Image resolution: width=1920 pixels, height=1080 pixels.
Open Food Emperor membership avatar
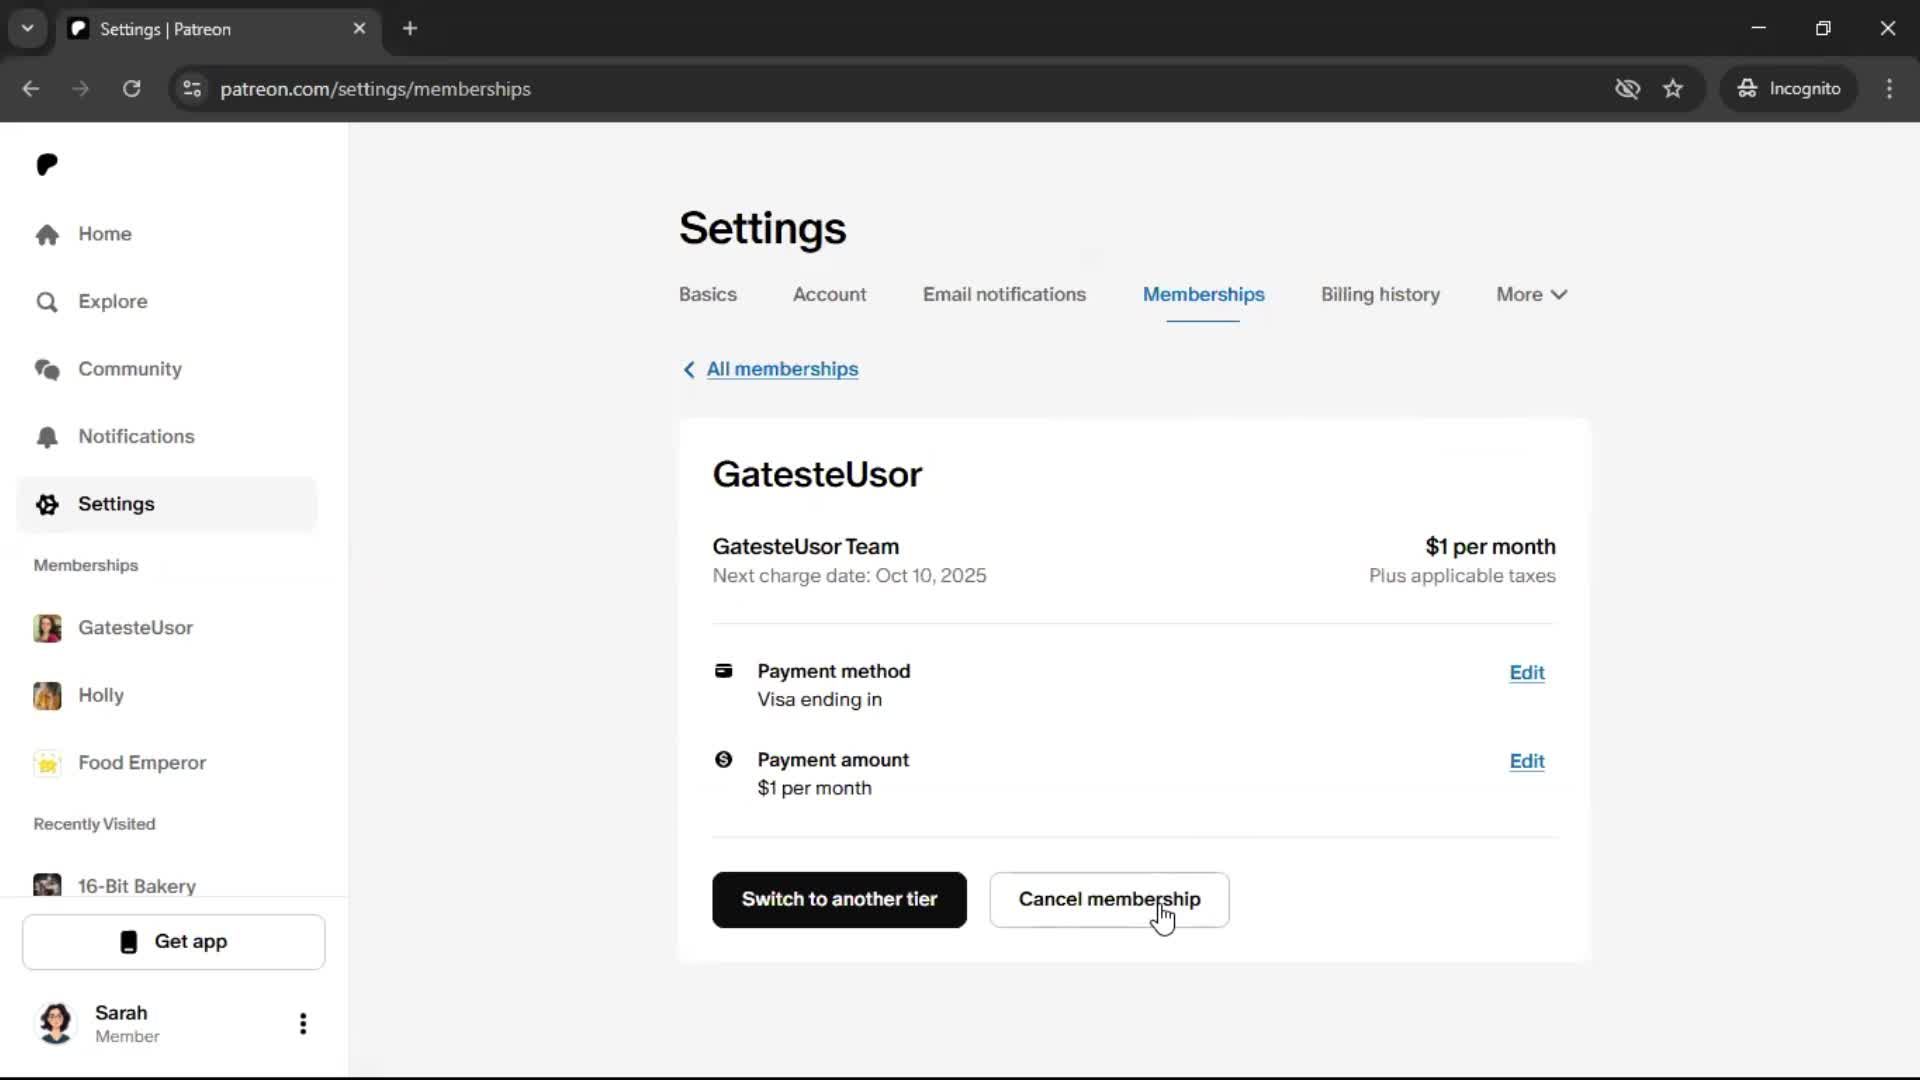[x=47, y=763]
